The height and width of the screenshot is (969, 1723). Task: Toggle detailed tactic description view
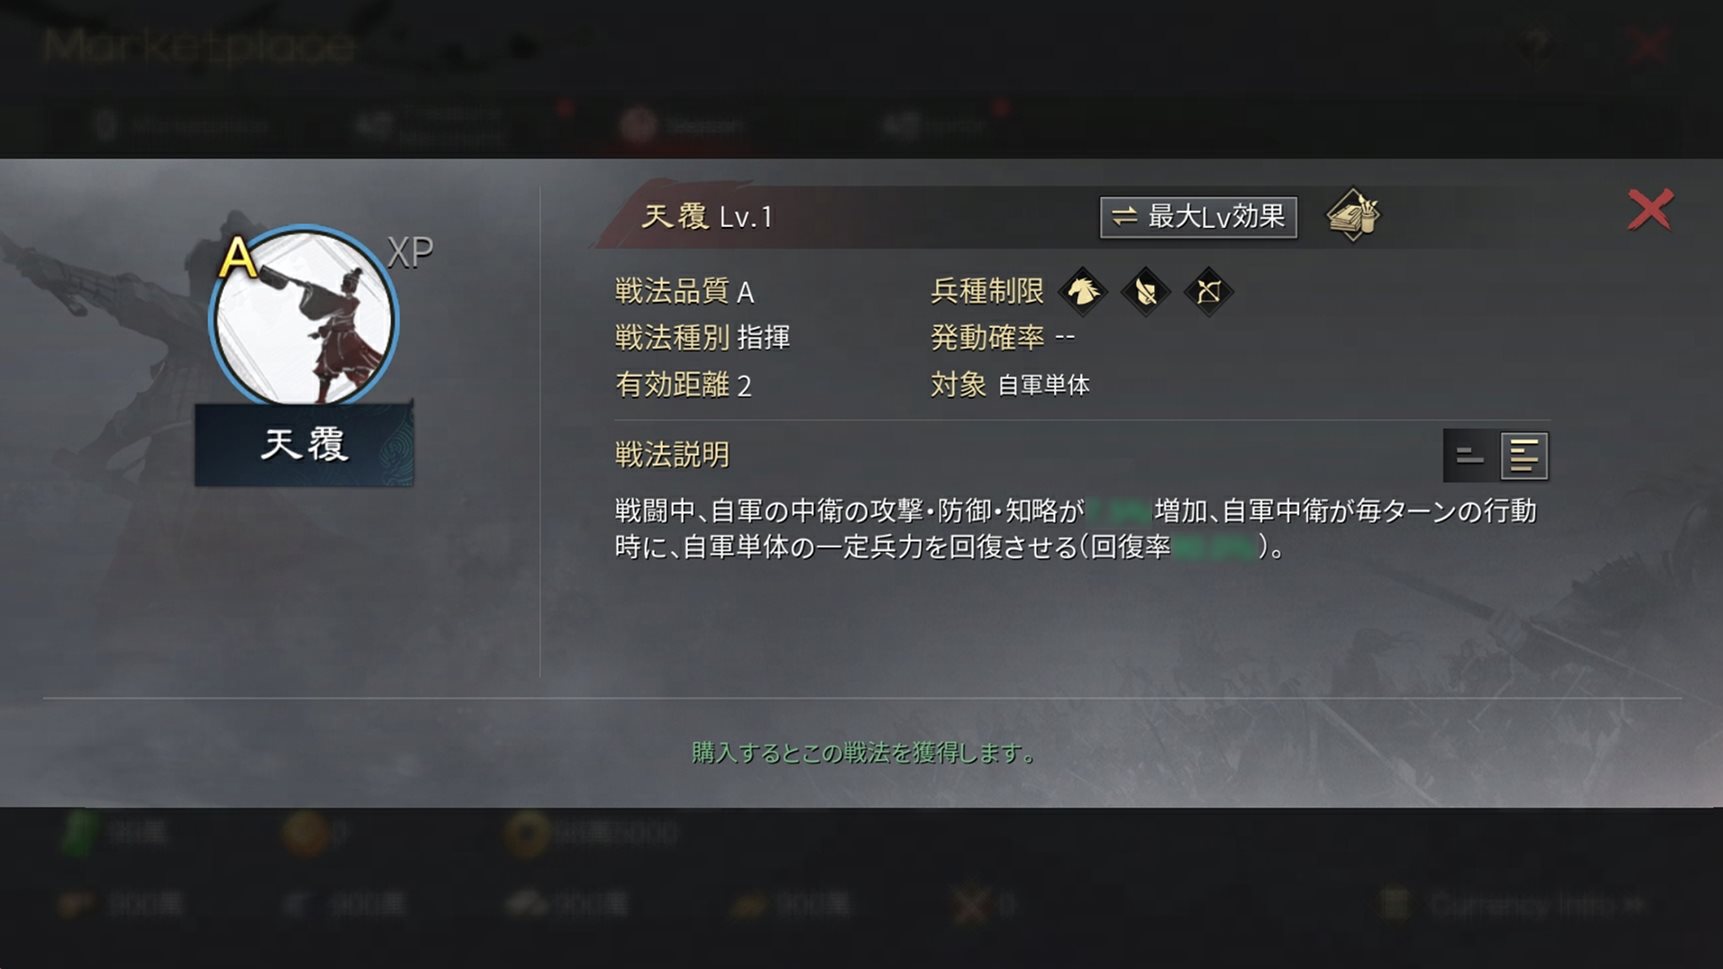click(1523, 456)
